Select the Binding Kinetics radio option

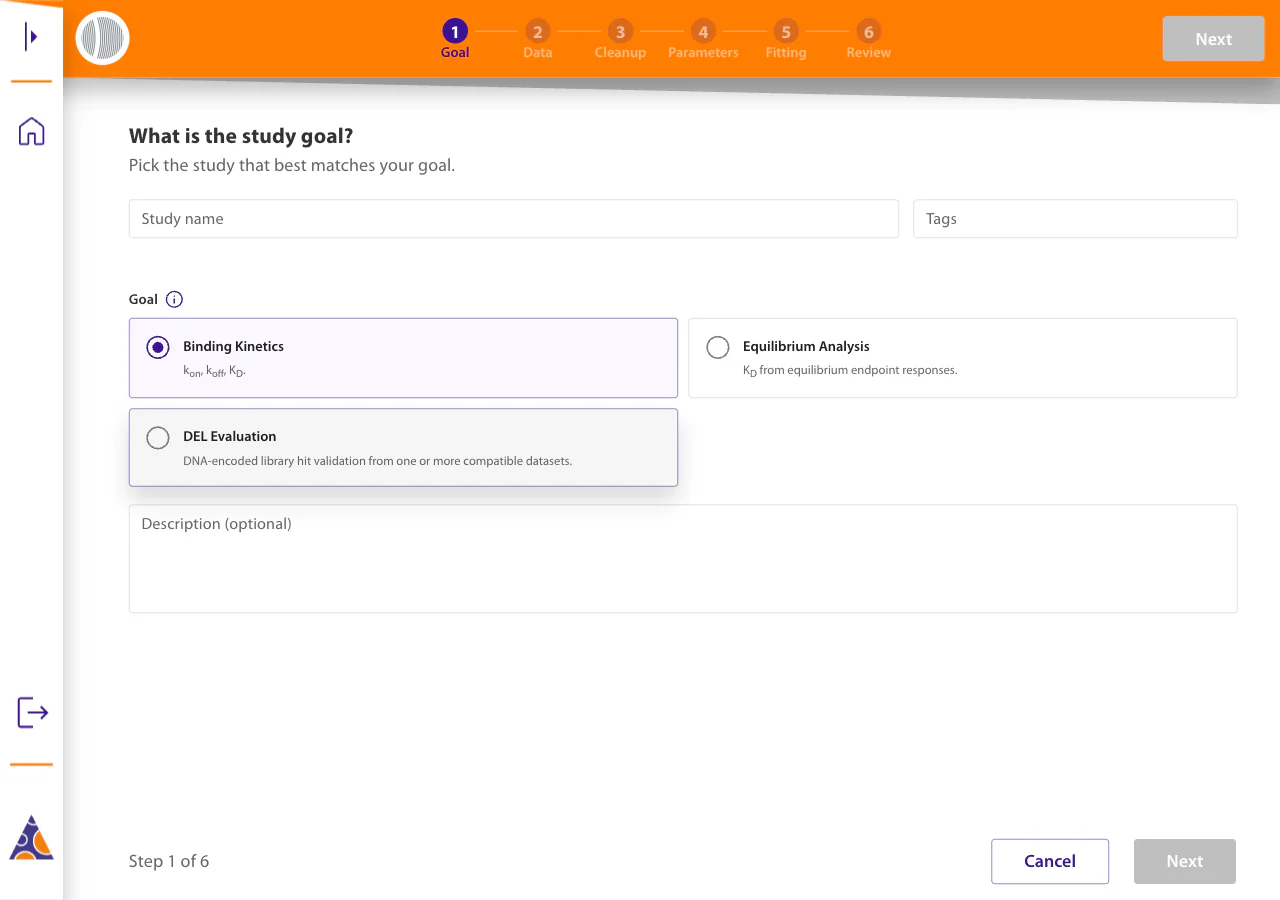(158, 347)
